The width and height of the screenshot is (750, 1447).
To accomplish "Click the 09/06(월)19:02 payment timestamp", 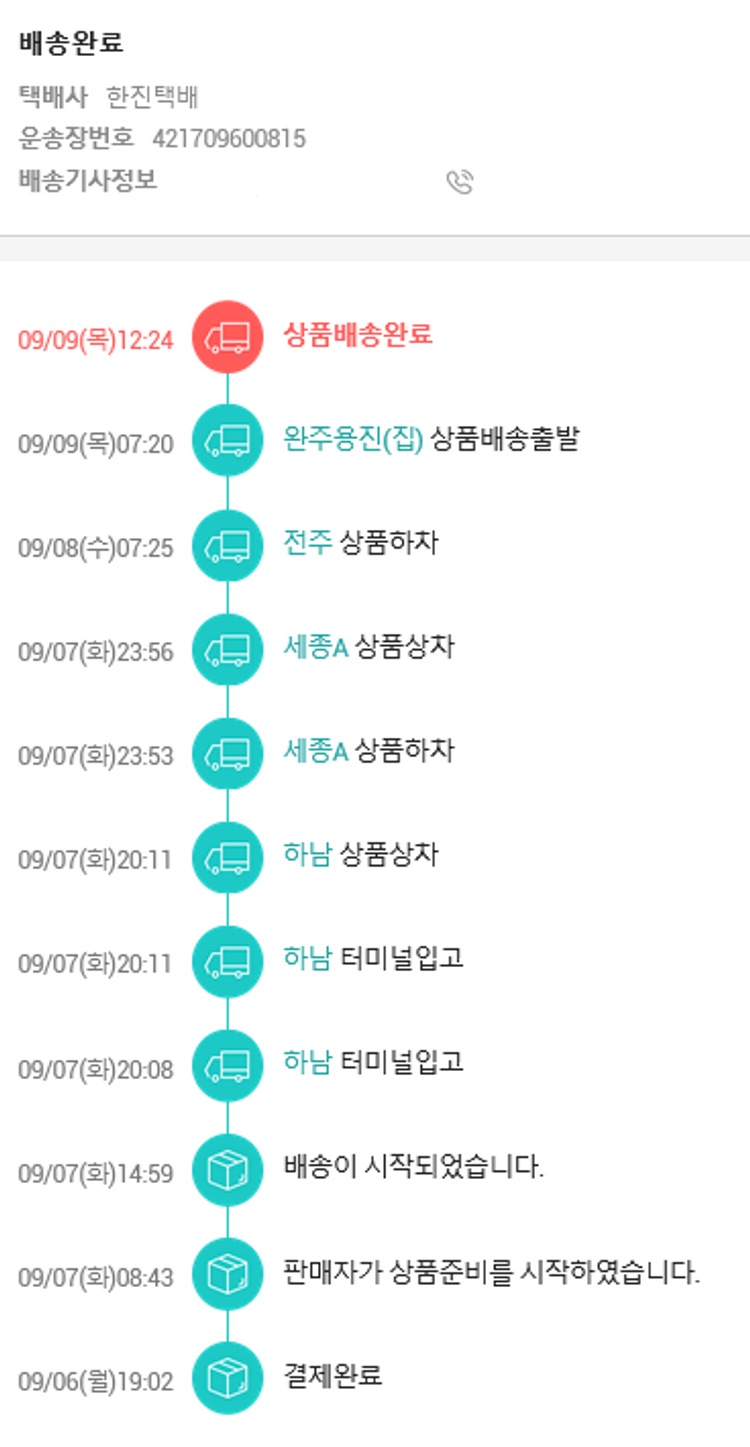I will (x=95, y=1382).
